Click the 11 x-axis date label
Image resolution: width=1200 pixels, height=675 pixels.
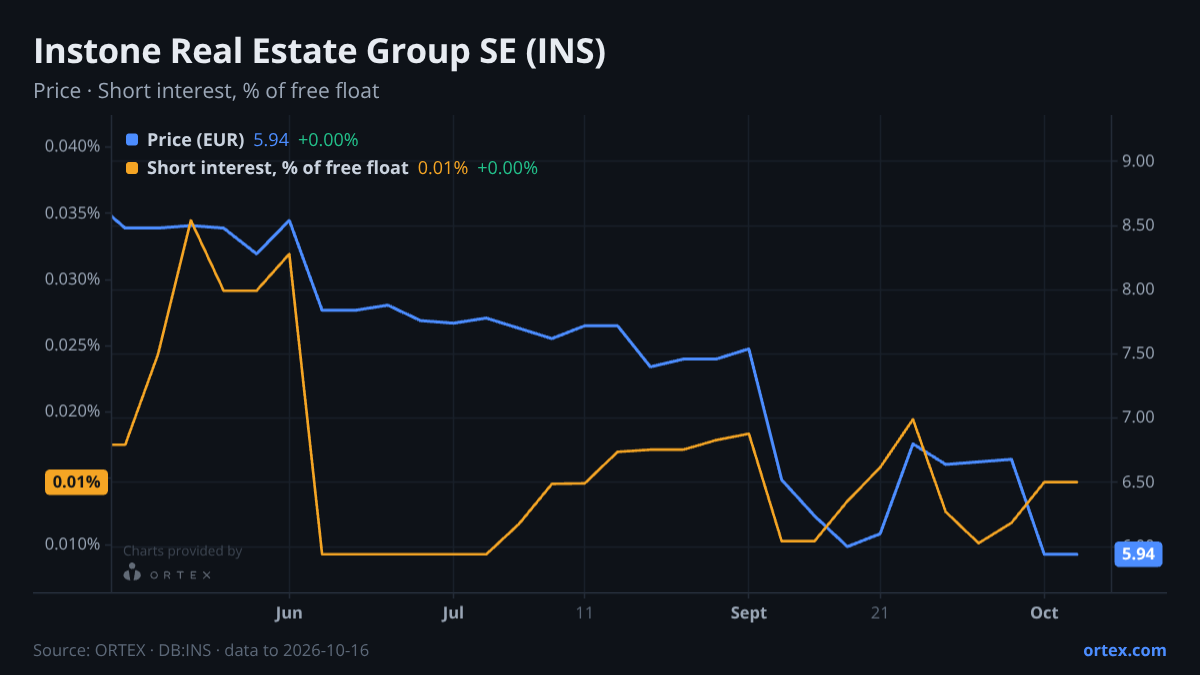tap(584, 613)
